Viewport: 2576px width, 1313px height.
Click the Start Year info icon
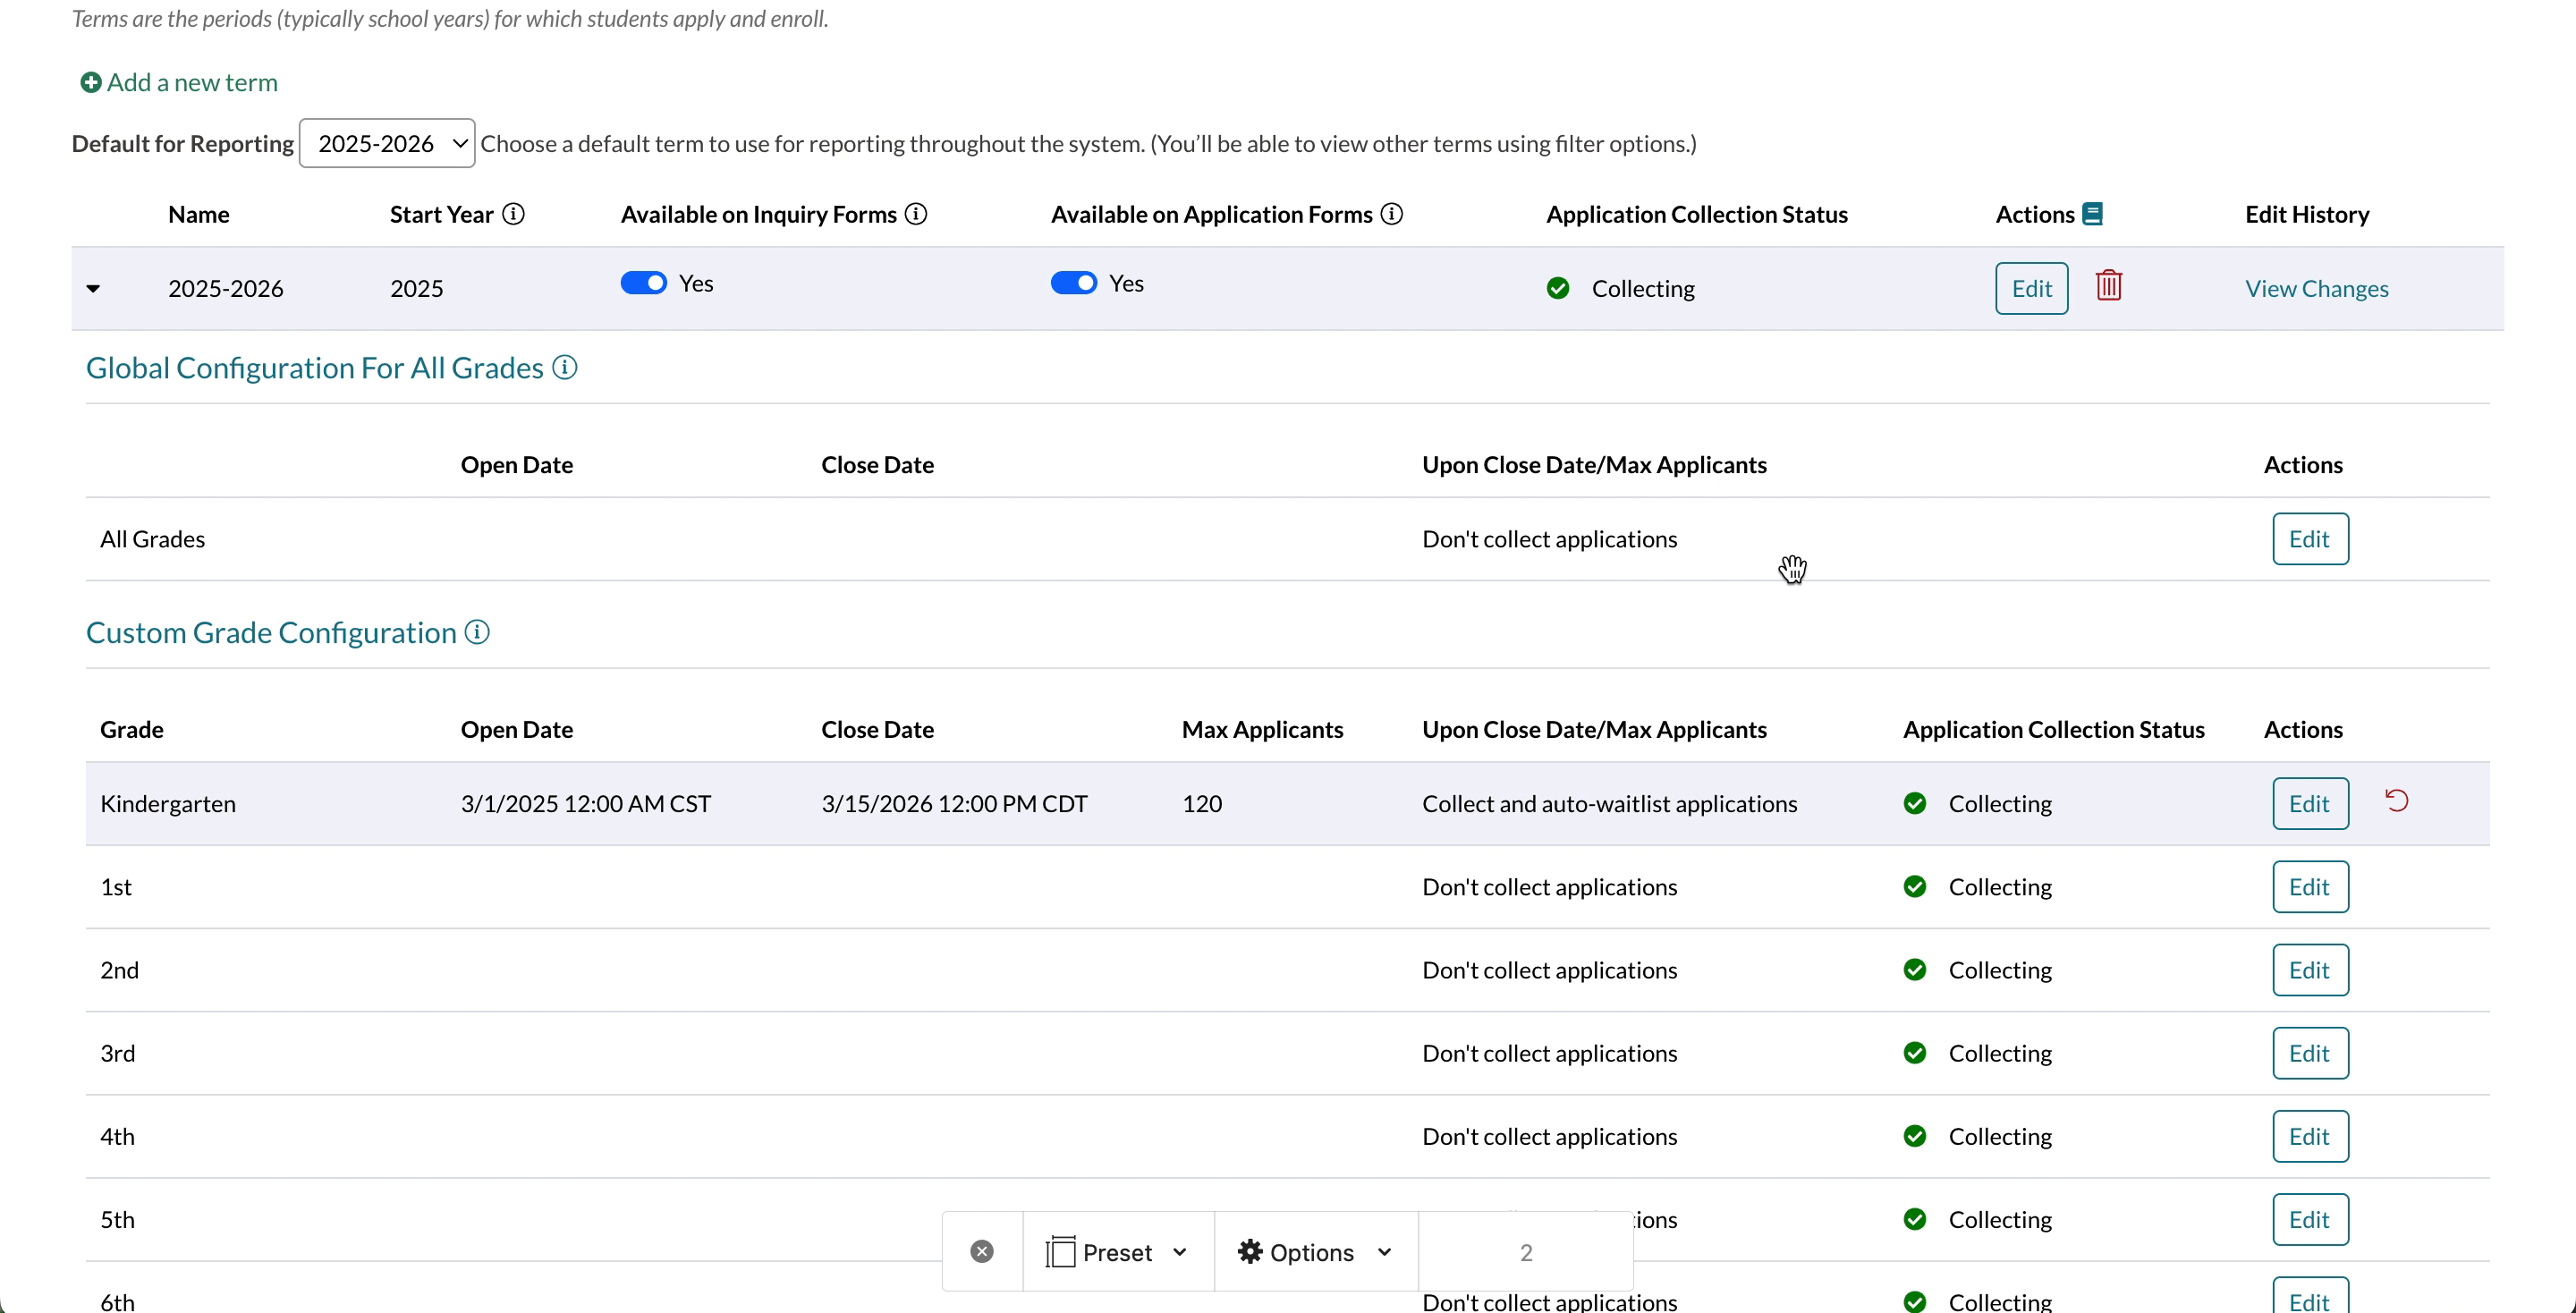tap(513, 214)
